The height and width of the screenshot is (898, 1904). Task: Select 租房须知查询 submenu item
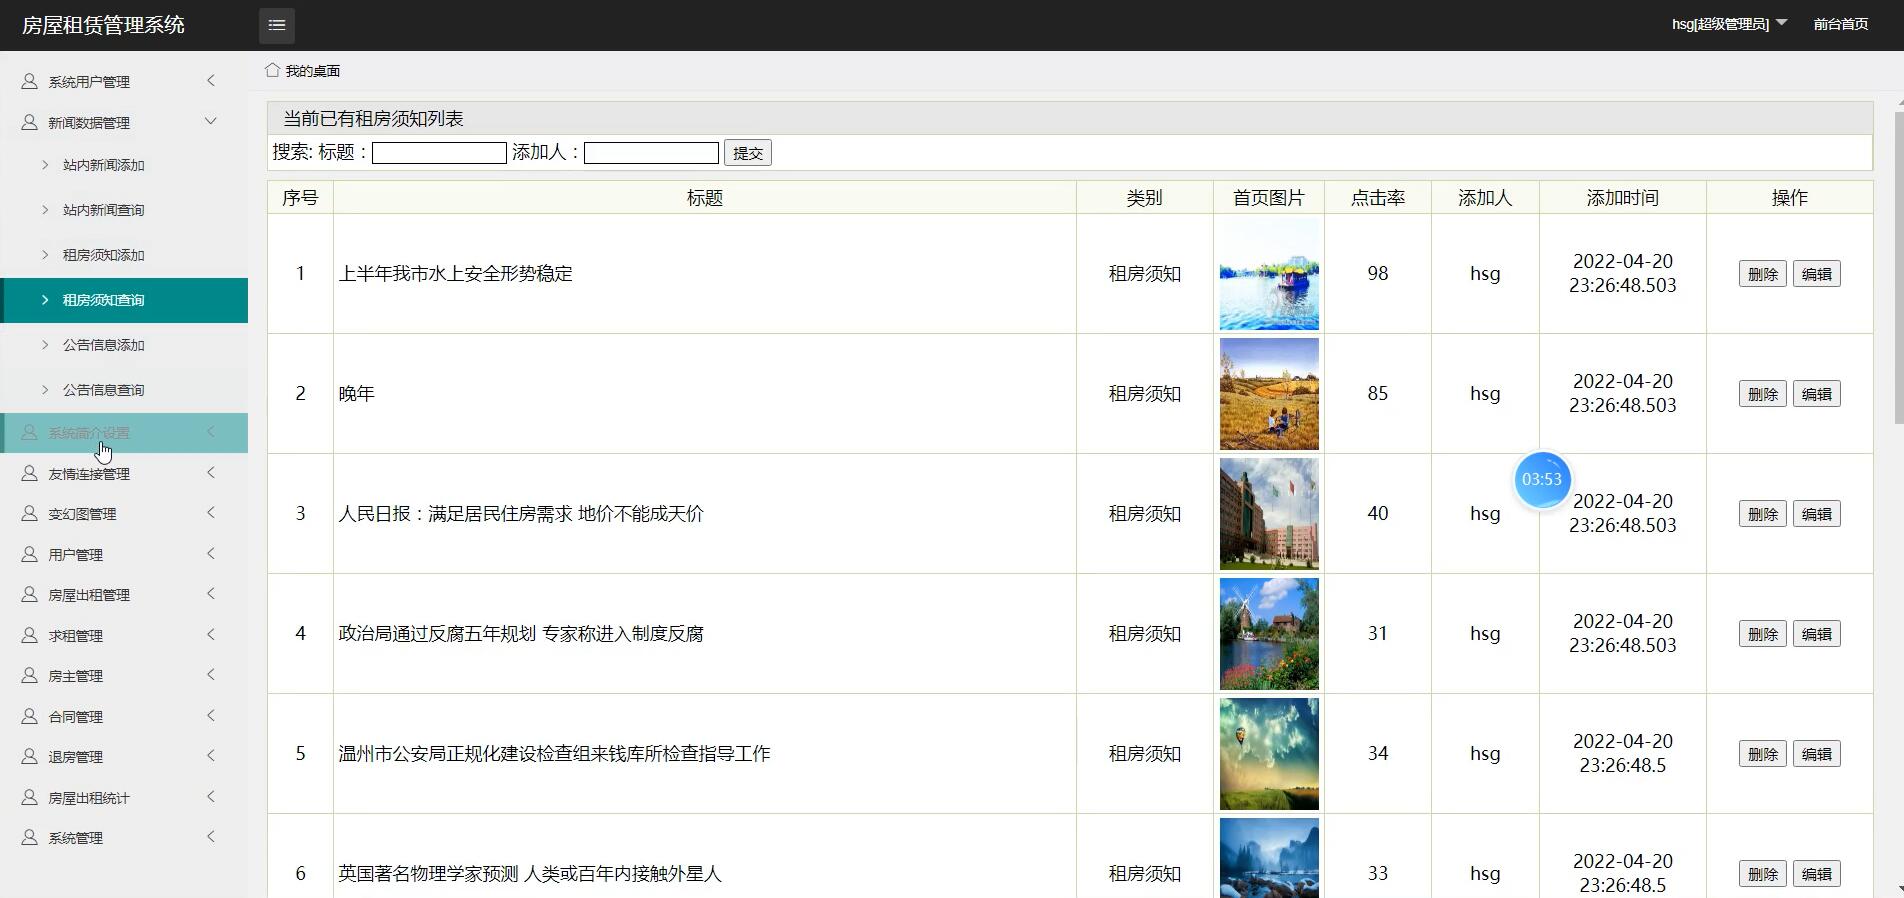click(x=124, y=300)
